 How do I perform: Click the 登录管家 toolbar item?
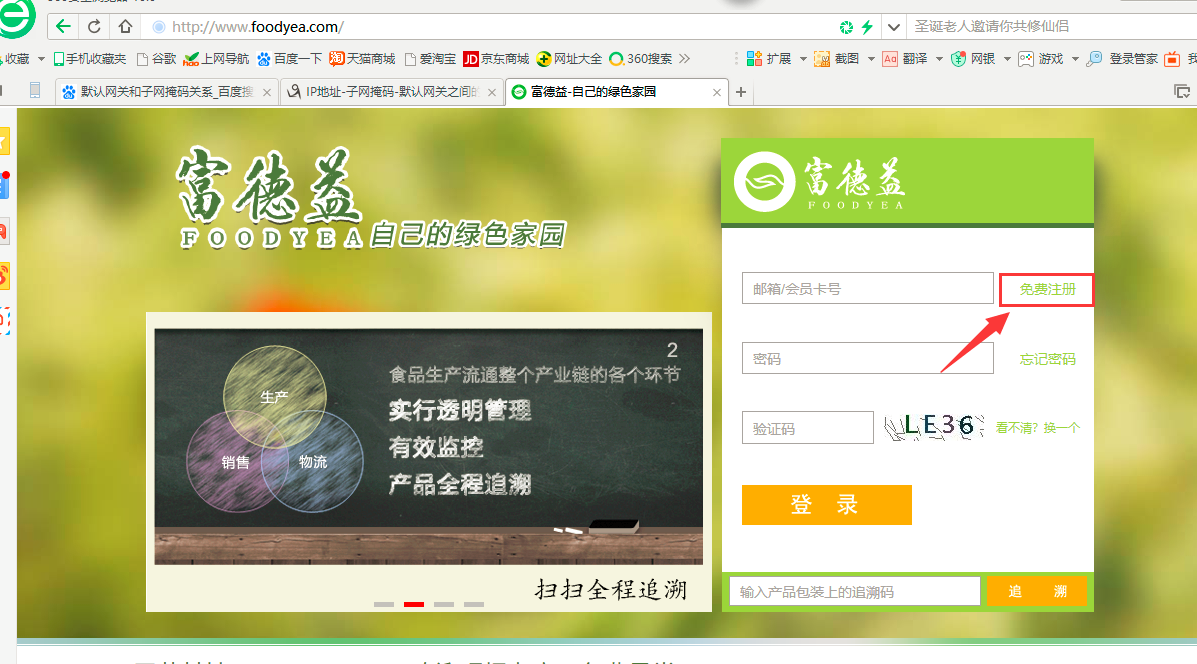click(x=1123, y=59)
